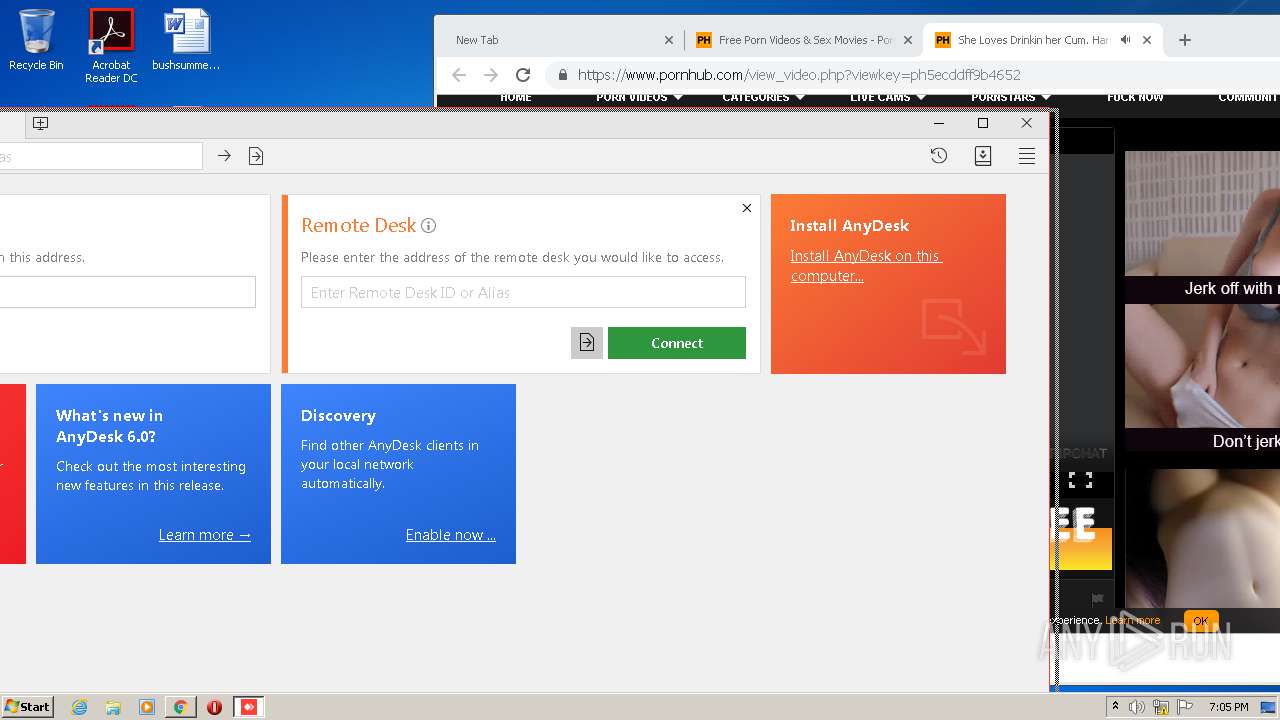Viewport: 1280px width, 720px height.
Task: Launch Internet Explorer from taskbar
Action: 80,707
